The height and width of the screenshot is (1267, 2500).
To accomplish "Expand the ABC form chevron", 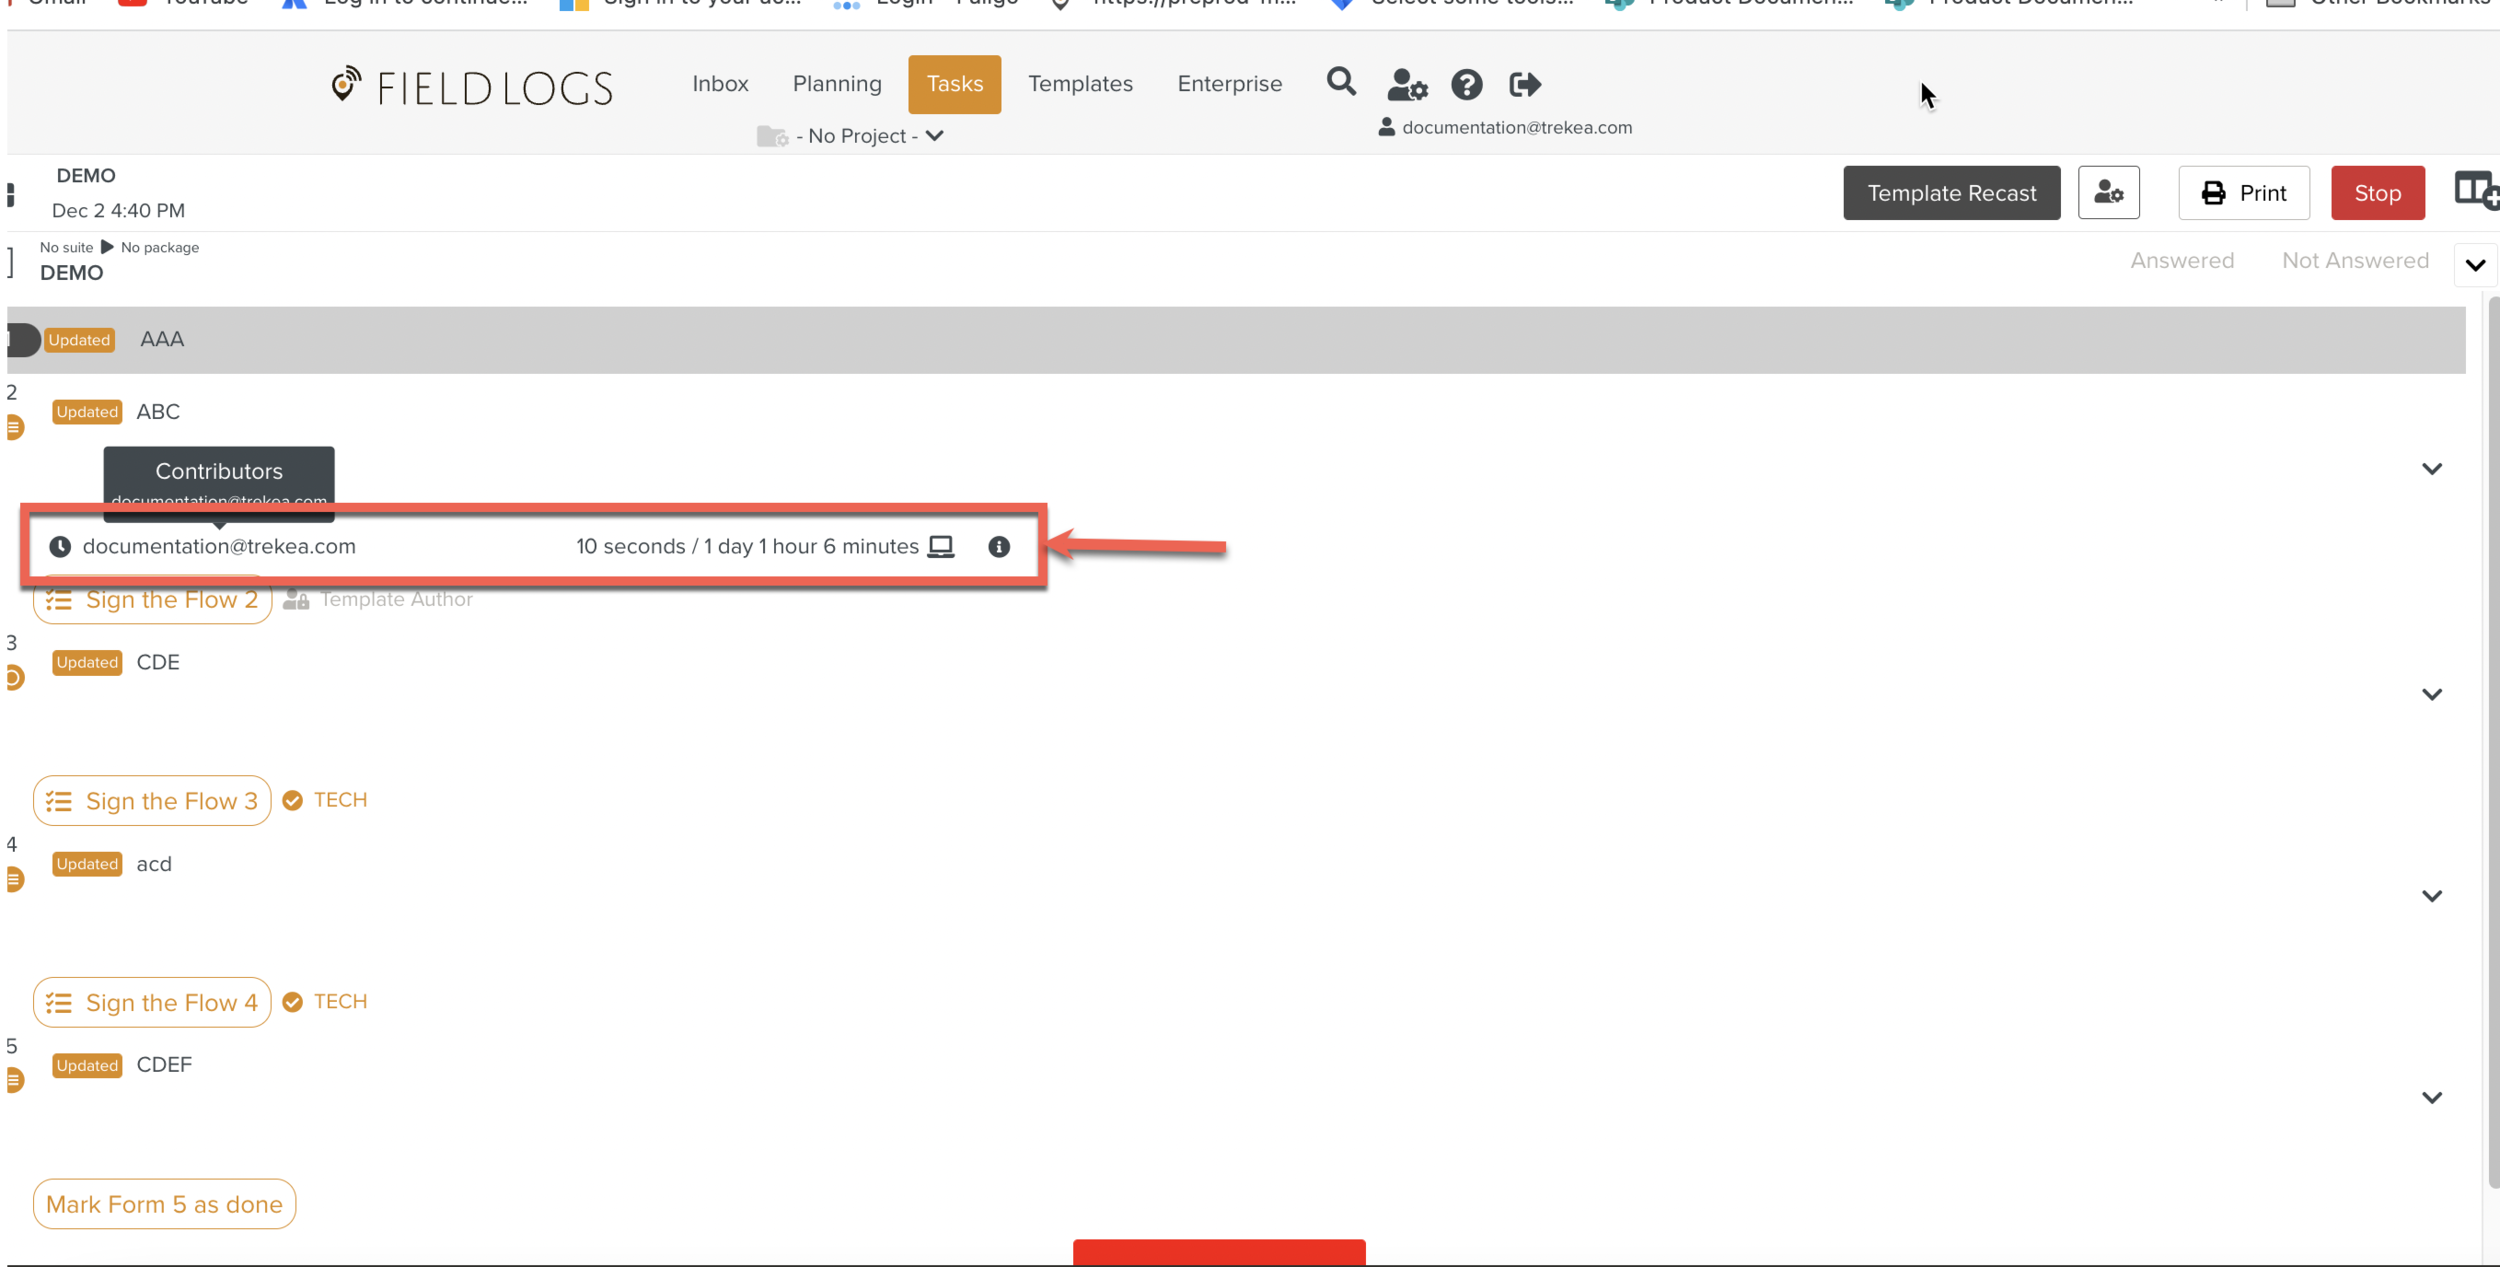I will 2431,469.
